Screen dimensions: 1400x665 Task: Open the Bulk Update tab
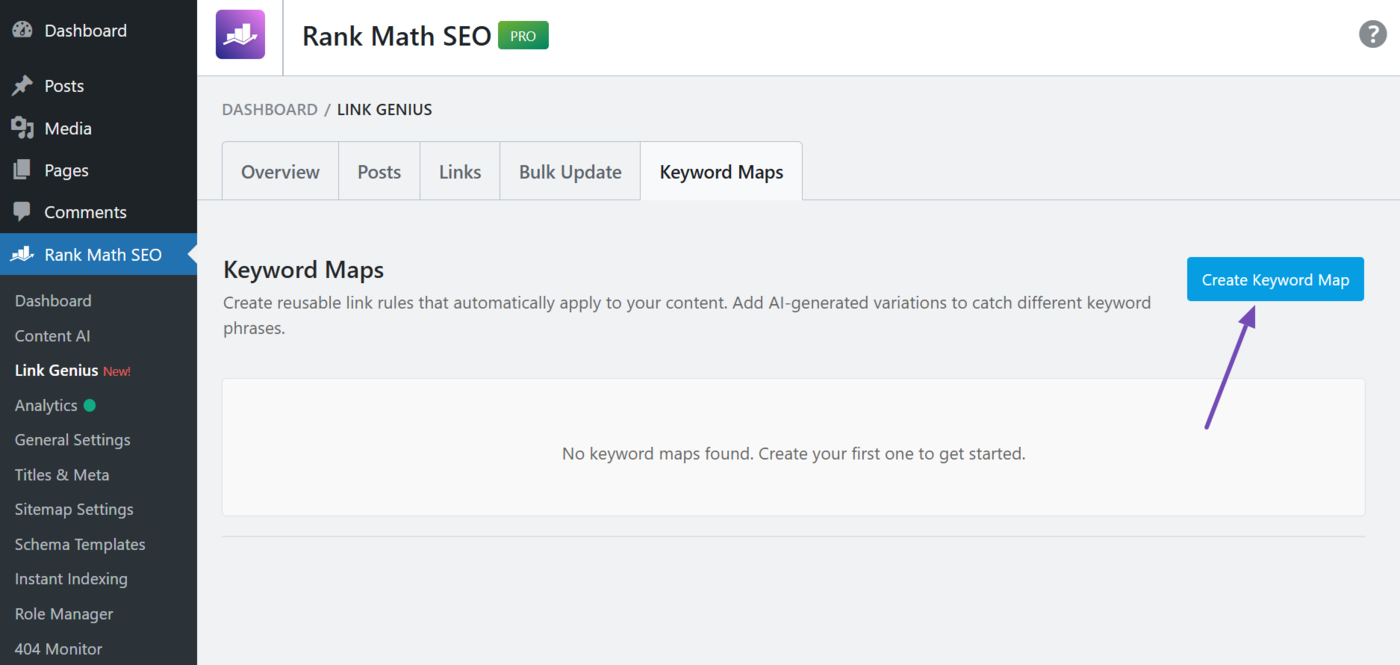pyautogui.click(x=570, y=171)
